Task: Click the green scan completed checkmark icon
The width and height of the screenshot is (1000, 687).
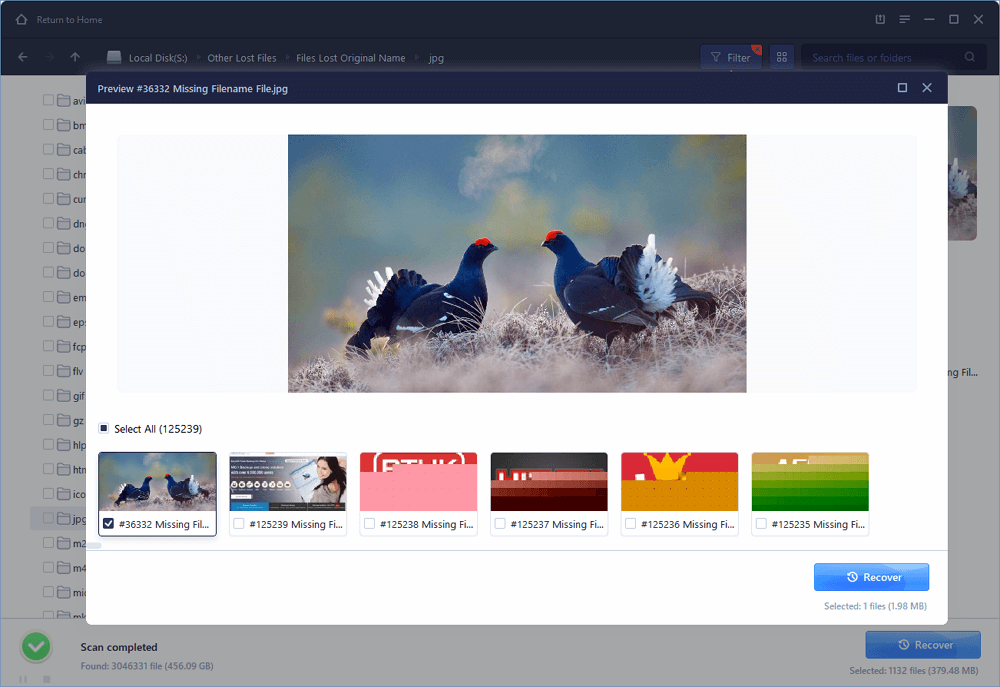Action: tap(37, 647)
